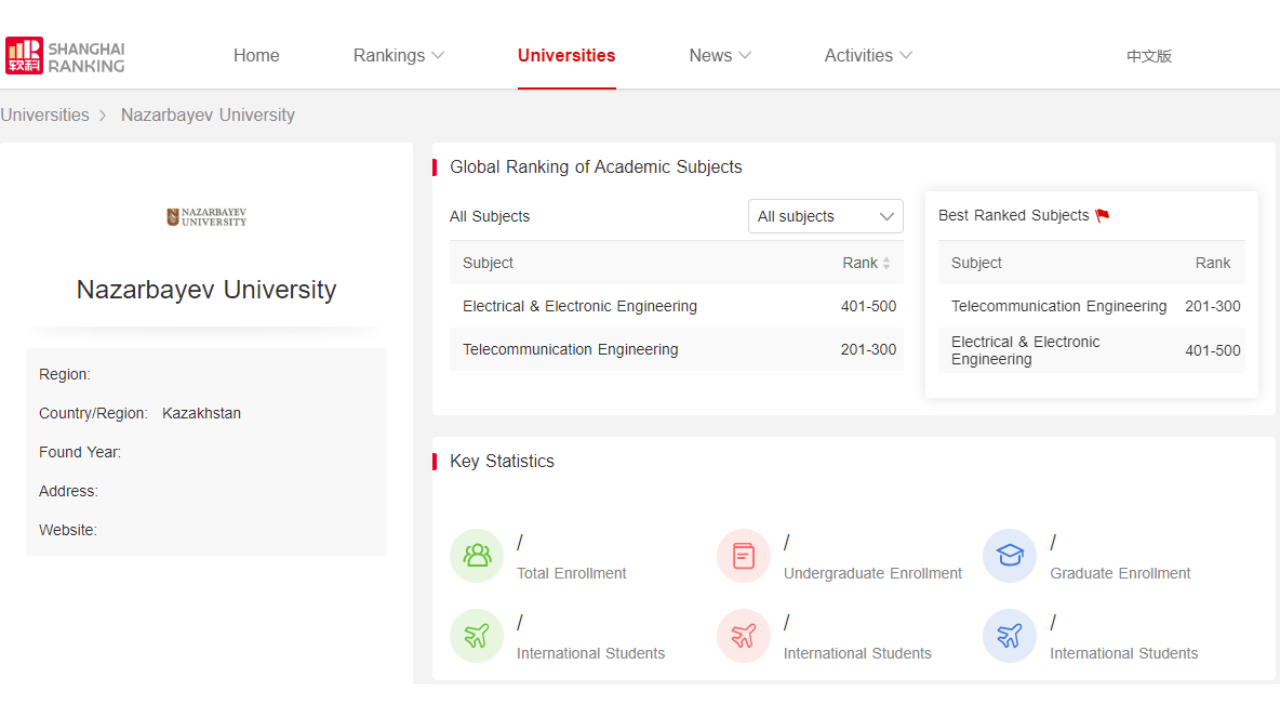Click the Universities breadcrumb link
Viewport: 1280px width, 720px height.
(x=45, y=115)
